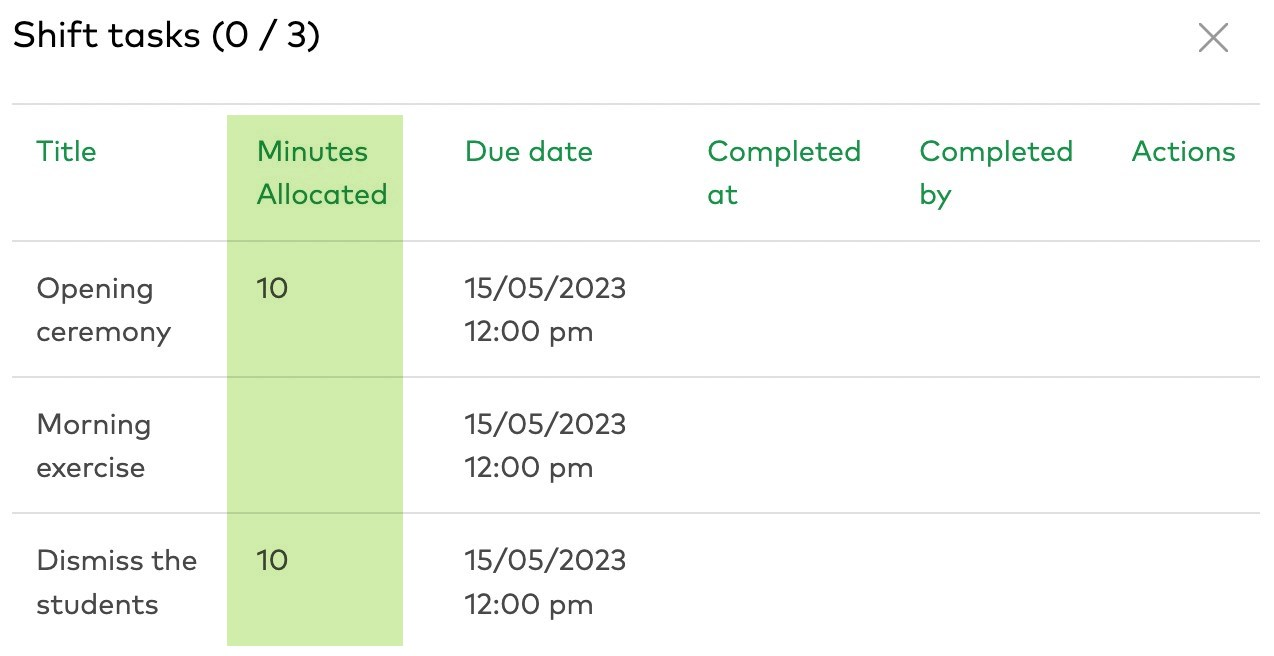Click the empty minutes cell for Morning exercise

tap(315, 446)
